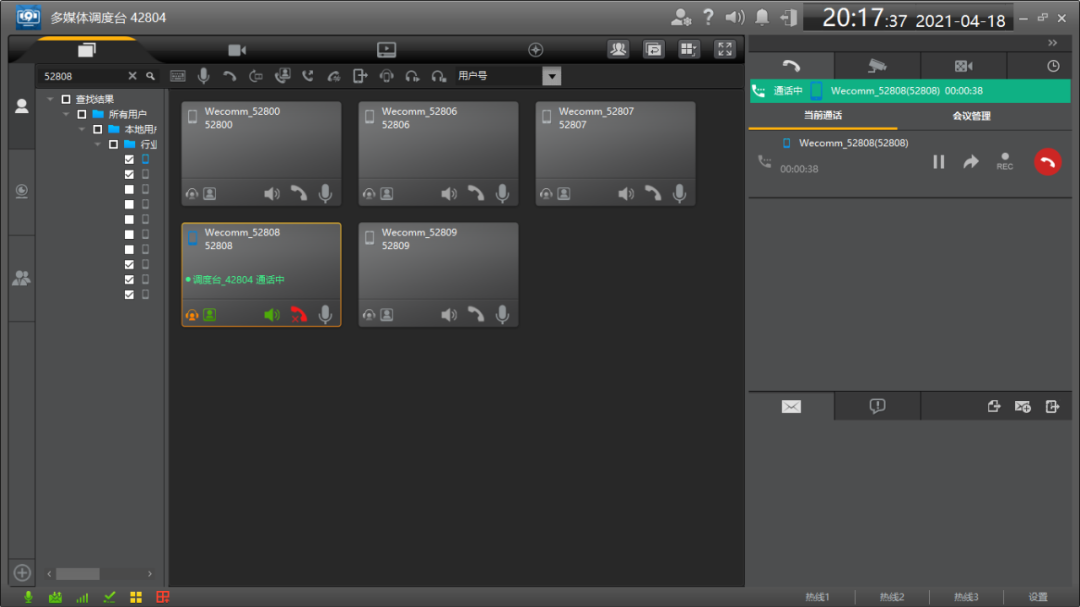Click the video call person icon in toolbar
Image resolution: width=1080 pixels, height=607 pixels.
tap(282, 76)
